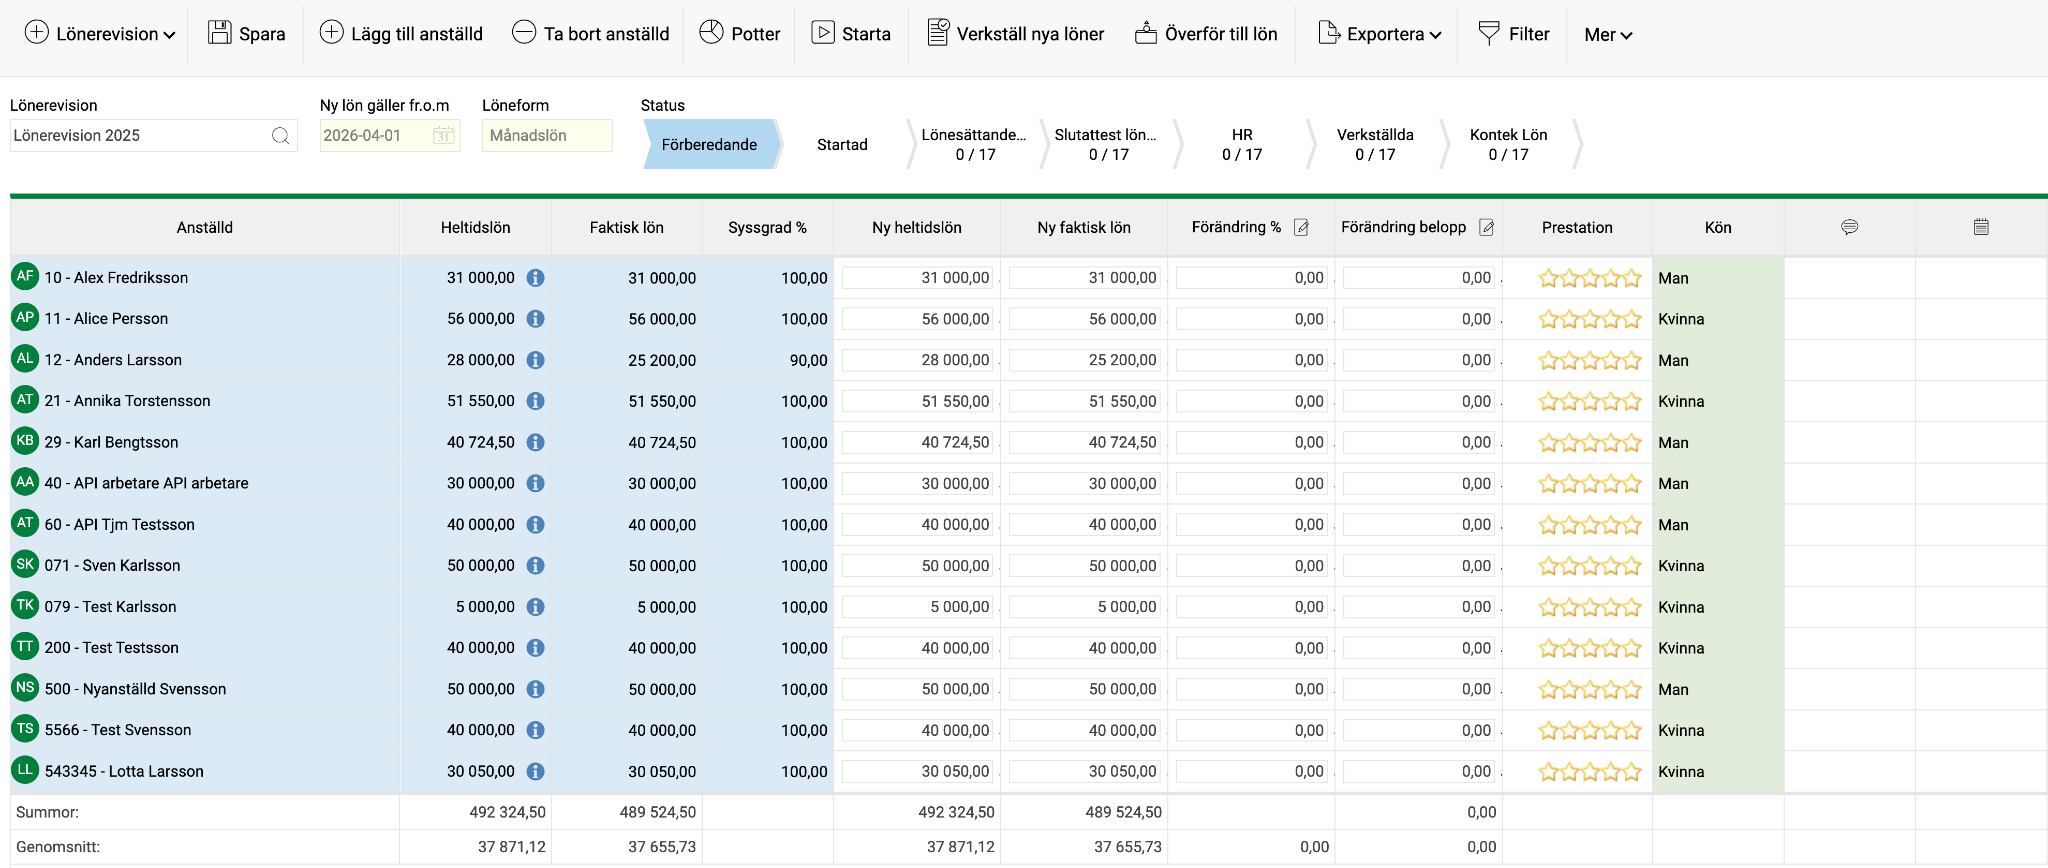
Task: Click search icon in Lönerevision field
Action: [281, 135]
